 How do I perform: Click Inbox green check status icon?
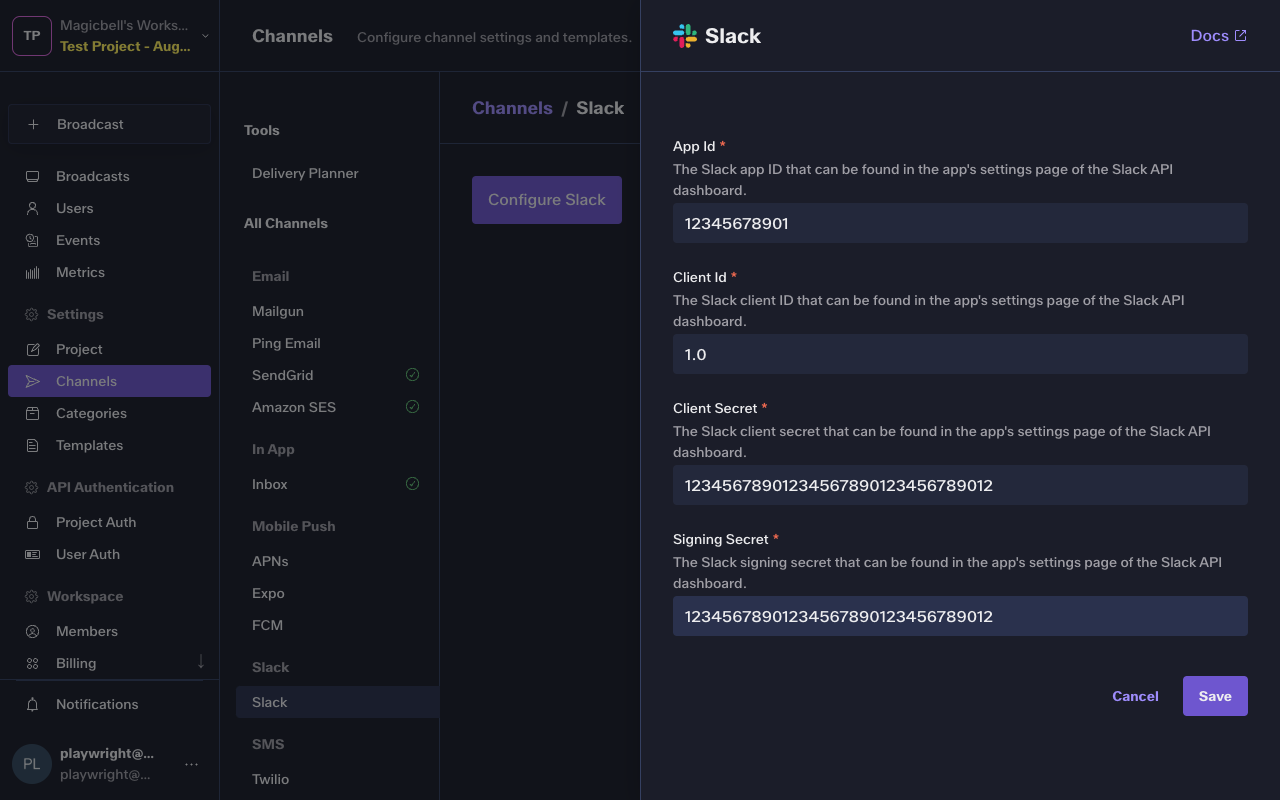pyautogui.click(x=412, y=484)
